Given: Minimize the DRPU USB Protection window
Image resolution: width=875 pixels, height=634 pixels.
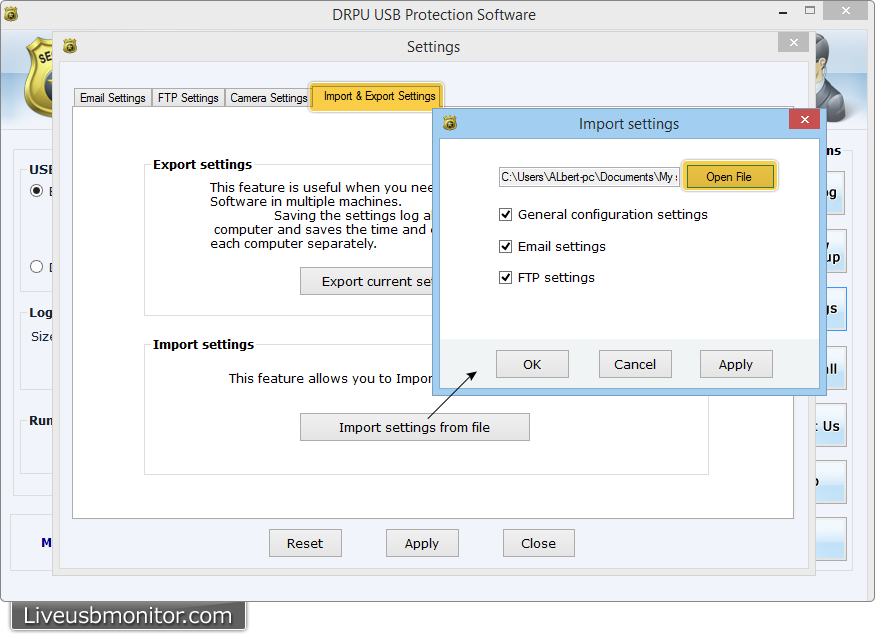Looking at the screenshot, I should click(x=783, y=12).
